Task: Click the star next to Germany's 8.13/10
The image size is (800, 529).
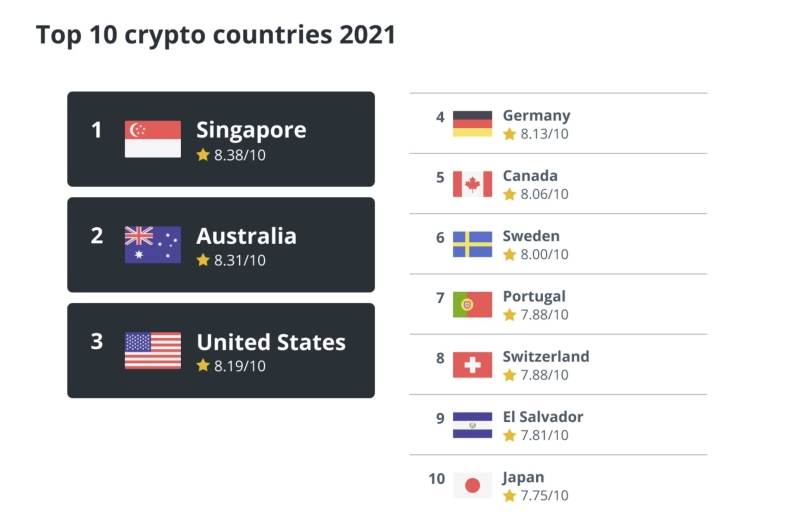Action: pos(509,134)
